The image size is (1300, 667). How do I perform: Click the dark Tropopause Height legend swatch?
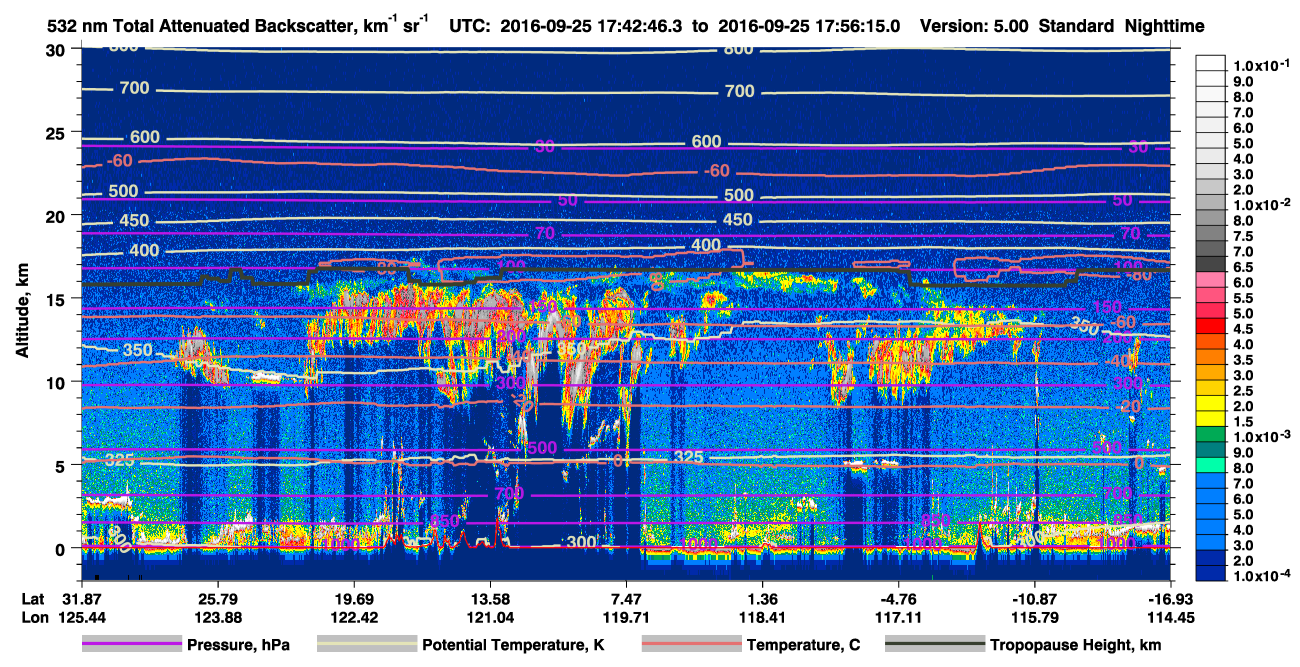tap(934, 645)
